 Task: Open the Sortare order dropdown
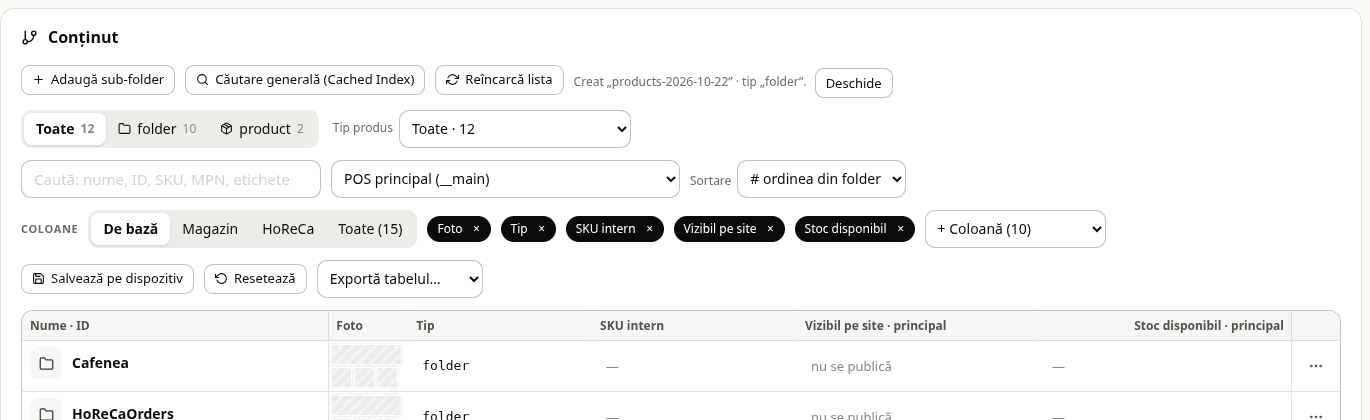[x=821, y=179]
